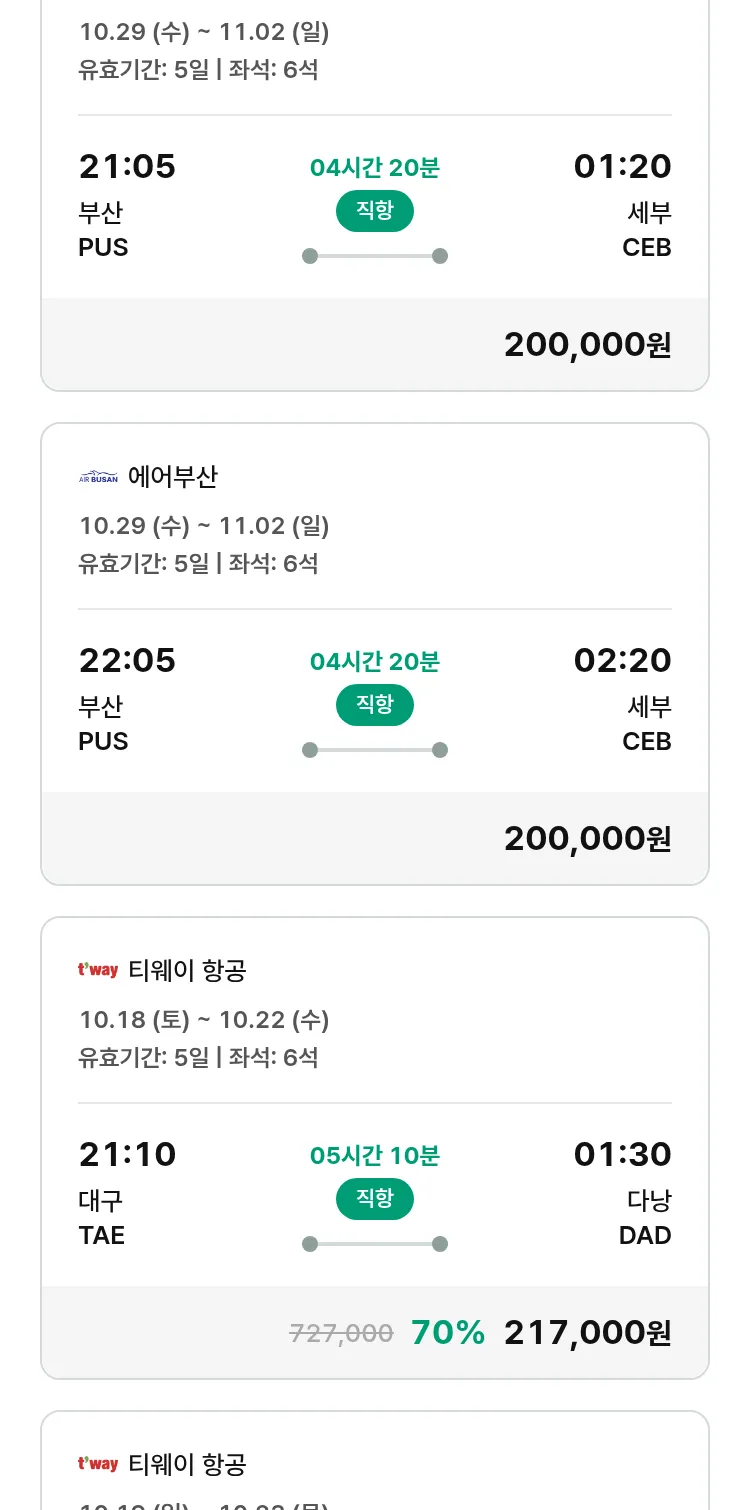Tap the Air Busan airline logo
750x1510 pixels.
[98, 478]
